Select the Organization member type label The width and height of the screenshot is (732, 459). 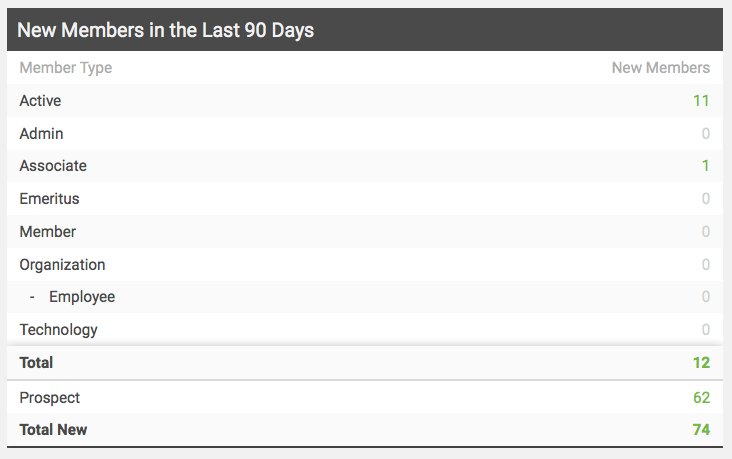[62, 265]
